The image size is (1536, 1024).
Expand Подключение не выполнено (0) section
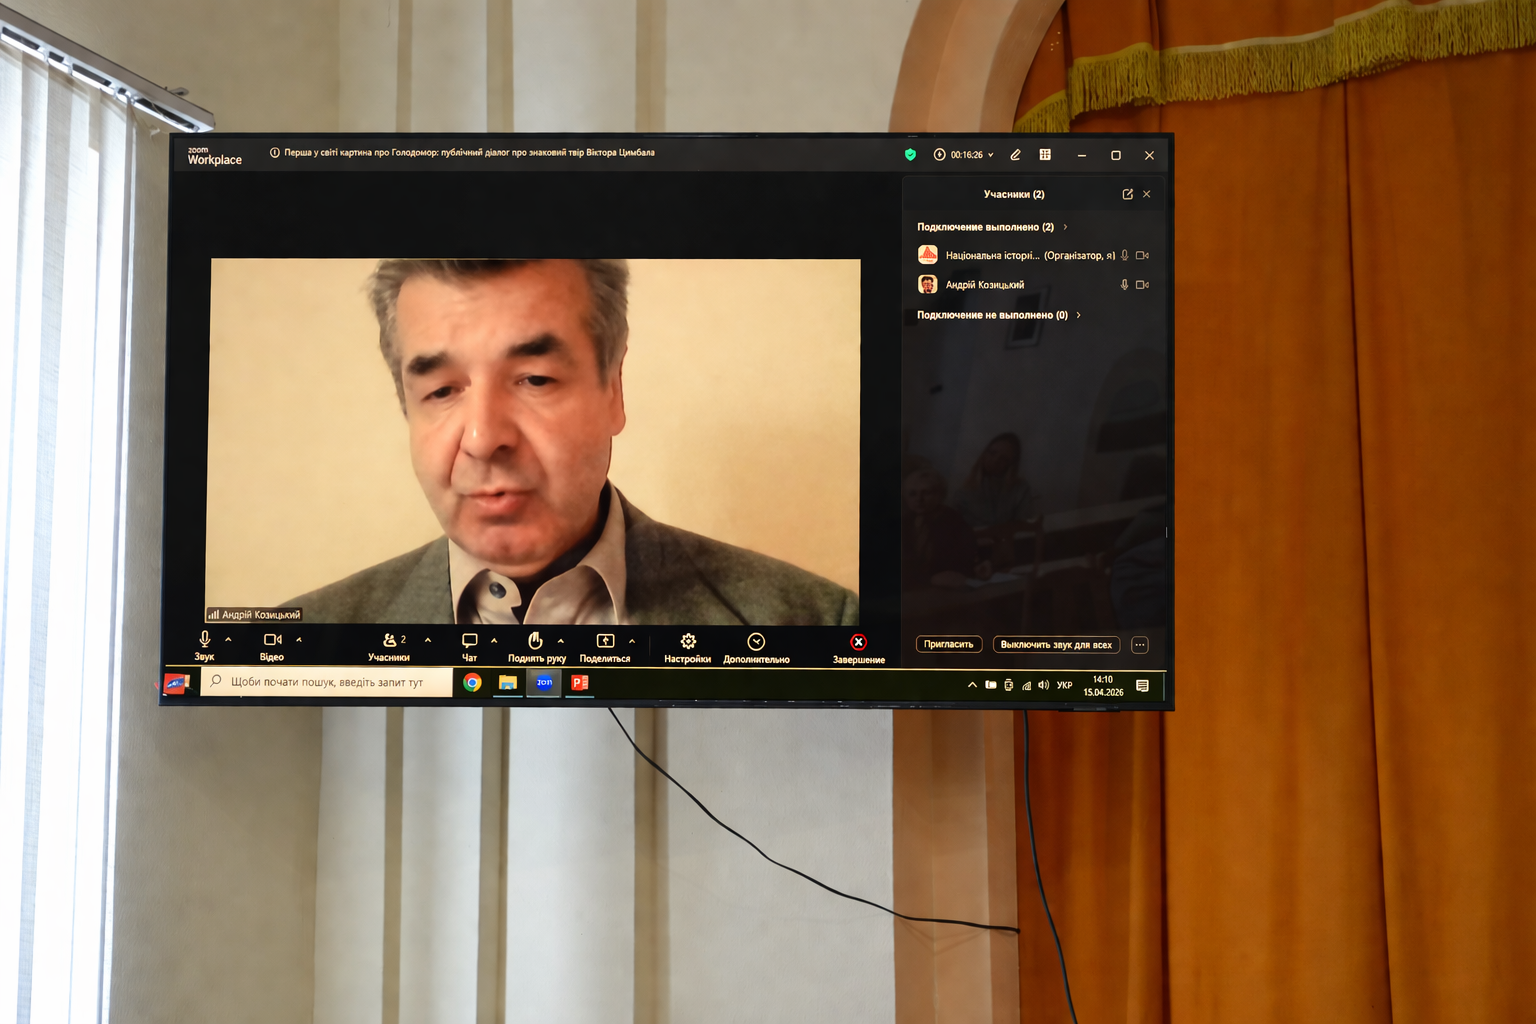(1078, 315)
